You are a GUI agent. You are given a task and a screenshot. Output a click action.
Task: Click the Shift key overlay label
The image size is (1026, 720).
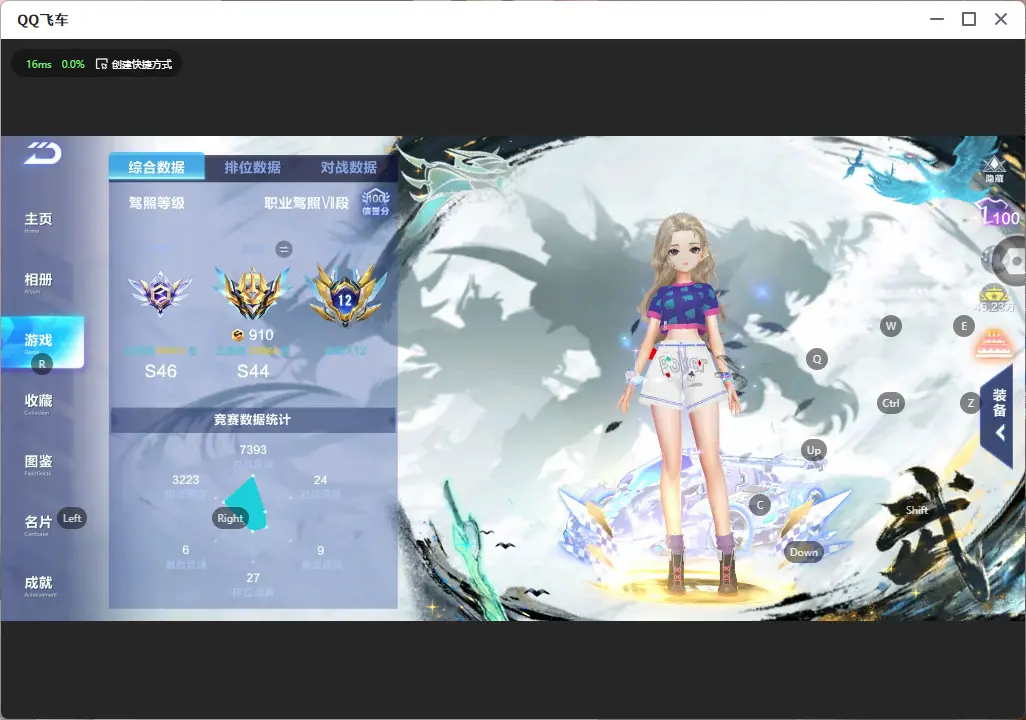click(916, 510)
